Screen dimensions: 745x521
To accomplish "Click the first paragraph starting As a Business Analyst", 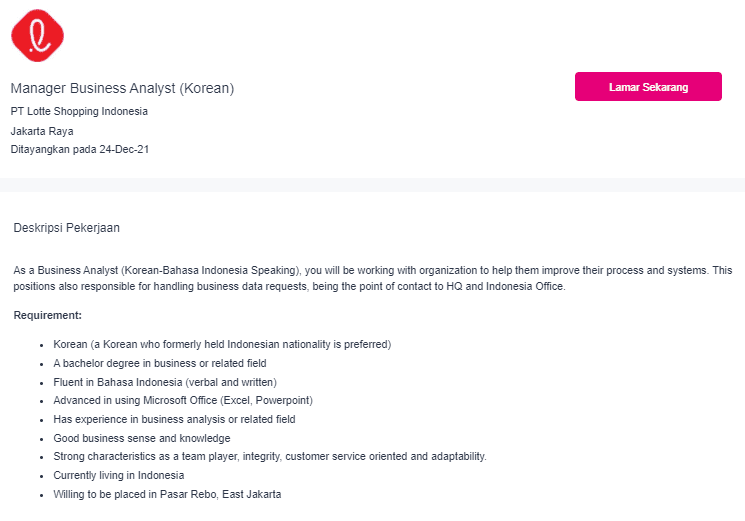I will [372, 278].
